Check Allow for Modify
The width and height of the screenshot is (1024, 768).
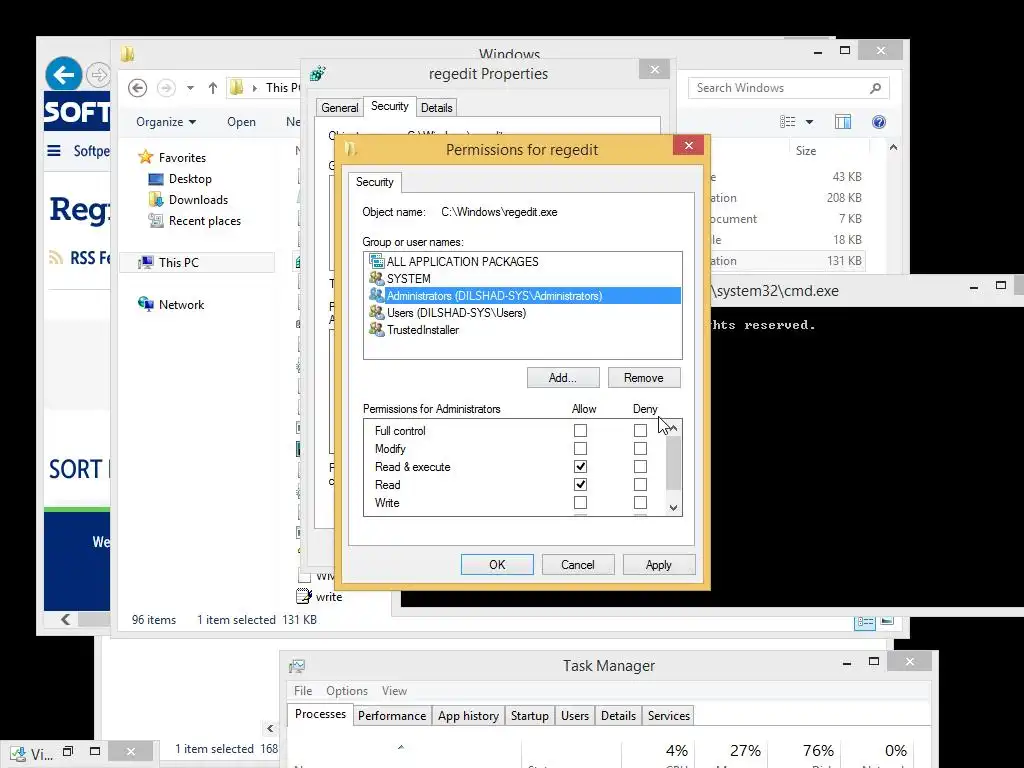coord(580,449)
